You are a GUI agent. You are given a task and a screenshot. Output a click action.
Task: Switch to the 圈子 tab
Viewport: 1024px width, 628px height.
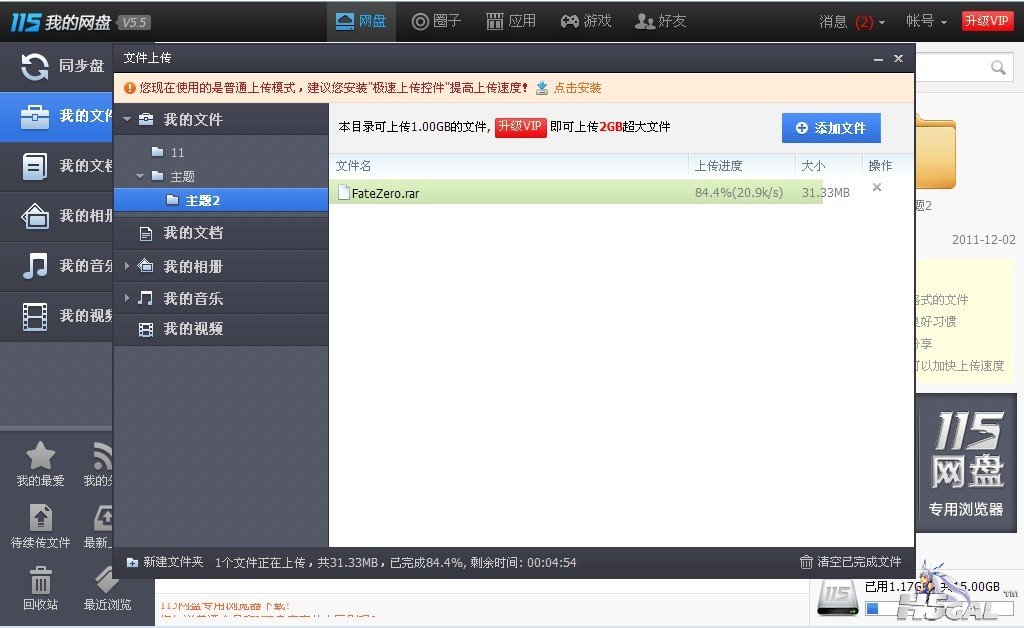(x=436, y=22)
